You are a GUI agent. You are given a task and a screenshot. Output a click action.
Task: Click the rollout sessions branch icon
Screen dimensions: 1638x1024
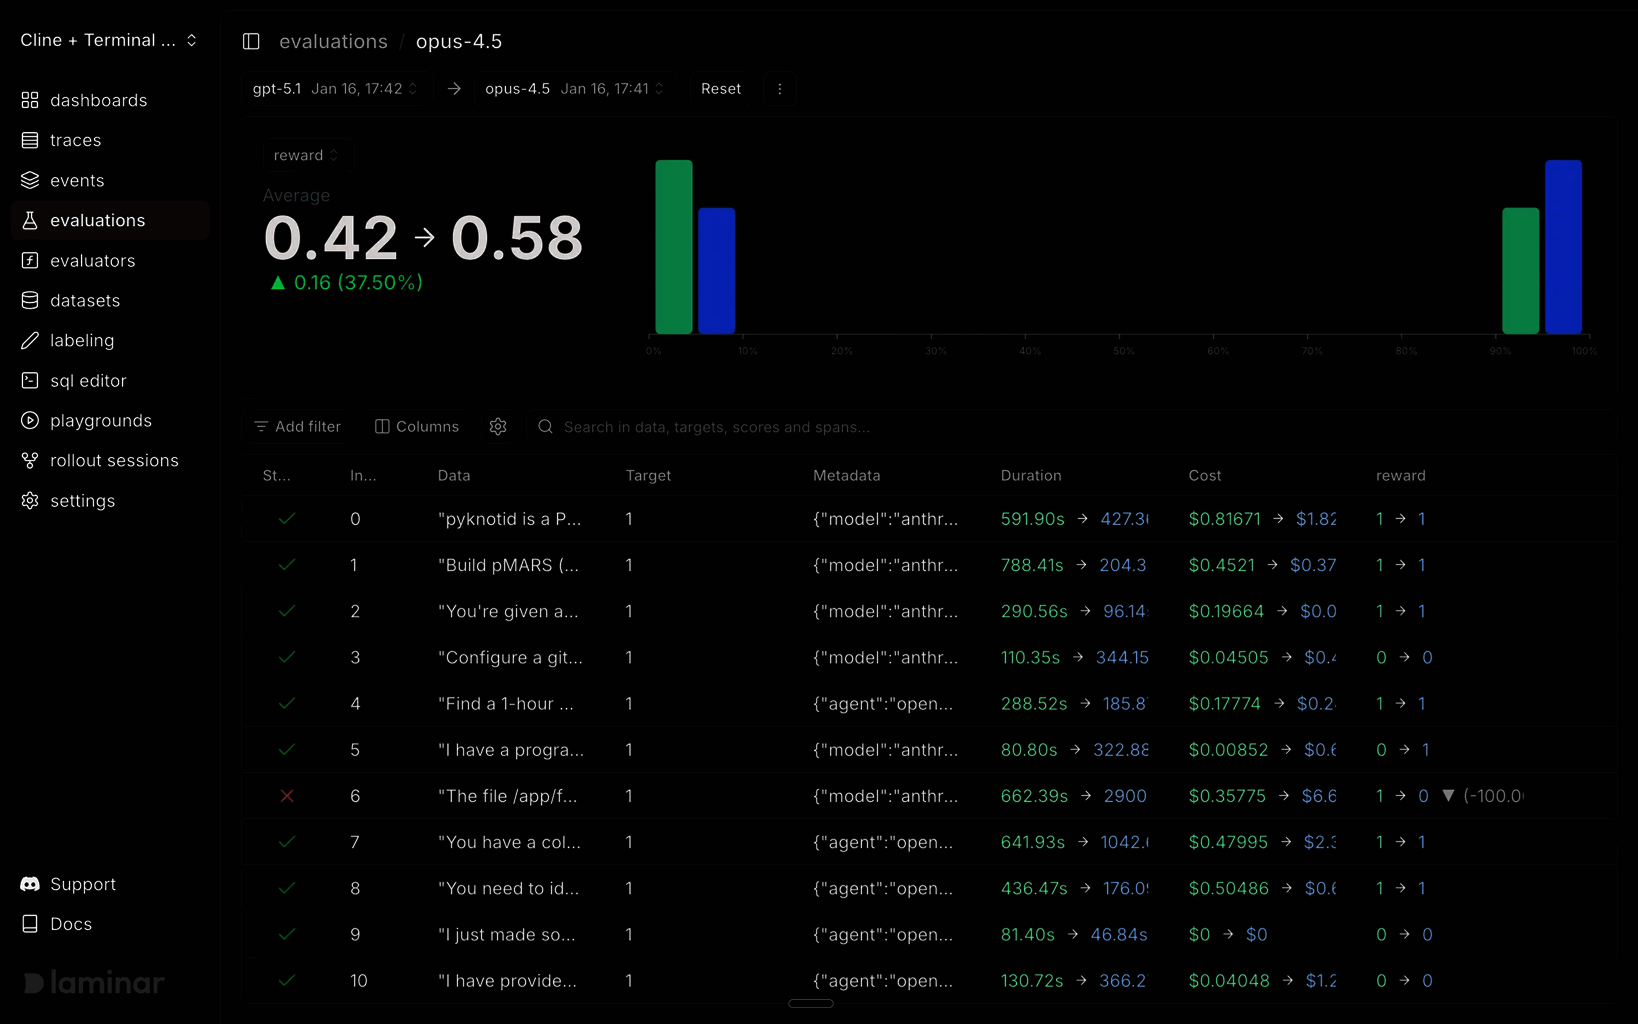point(30,460)
